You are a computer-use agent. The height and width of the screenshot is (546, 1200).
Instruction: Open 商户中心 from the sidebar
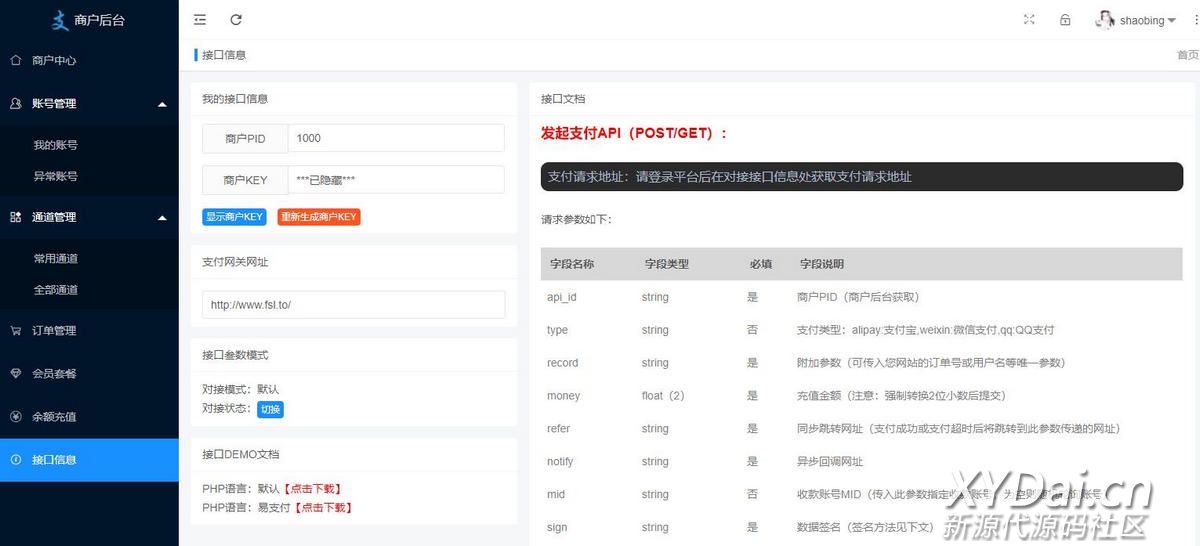pyautogui.click(x=54, y=60)
